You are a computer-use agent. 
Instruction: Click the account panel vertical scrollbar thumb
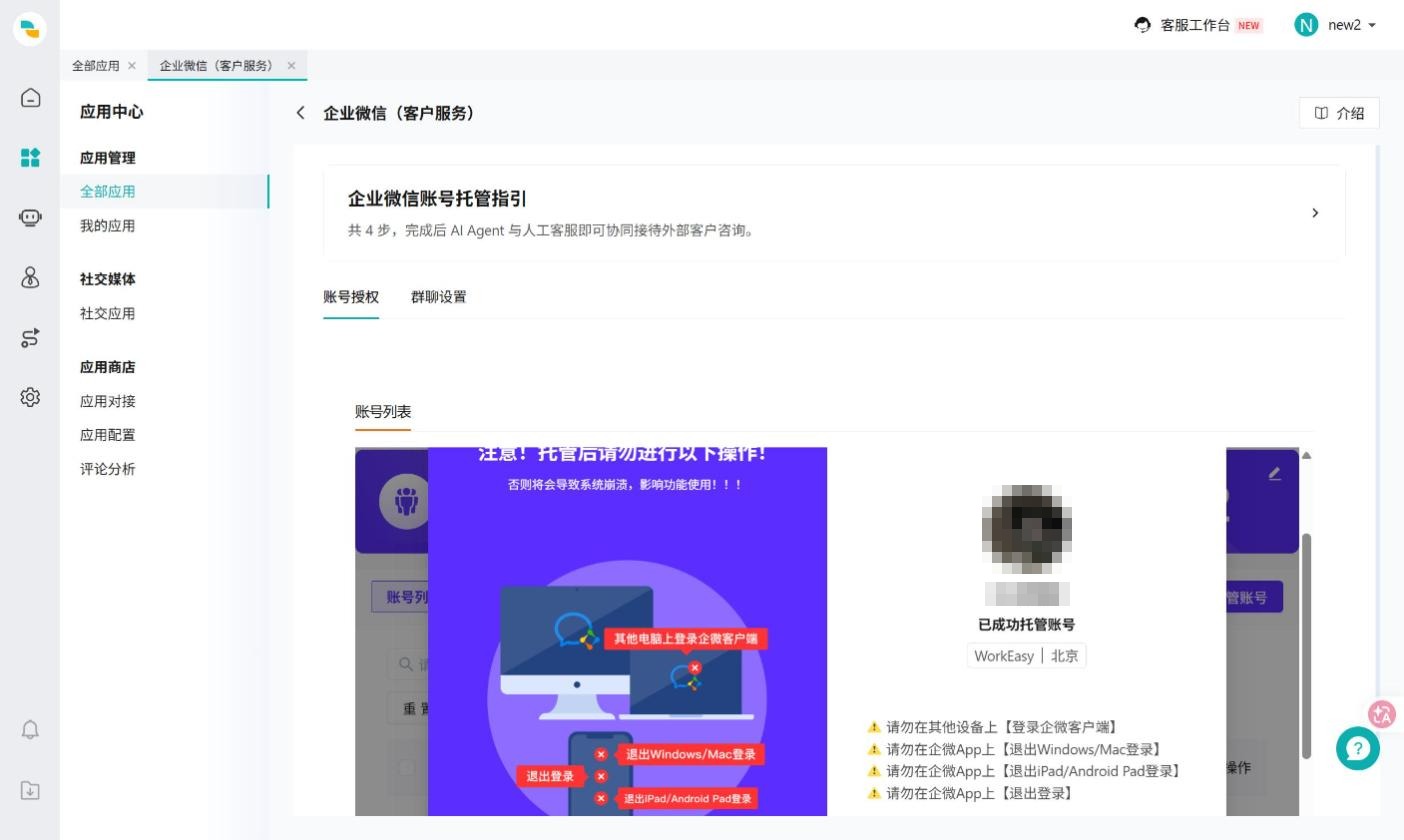(x=1306, y=645)
